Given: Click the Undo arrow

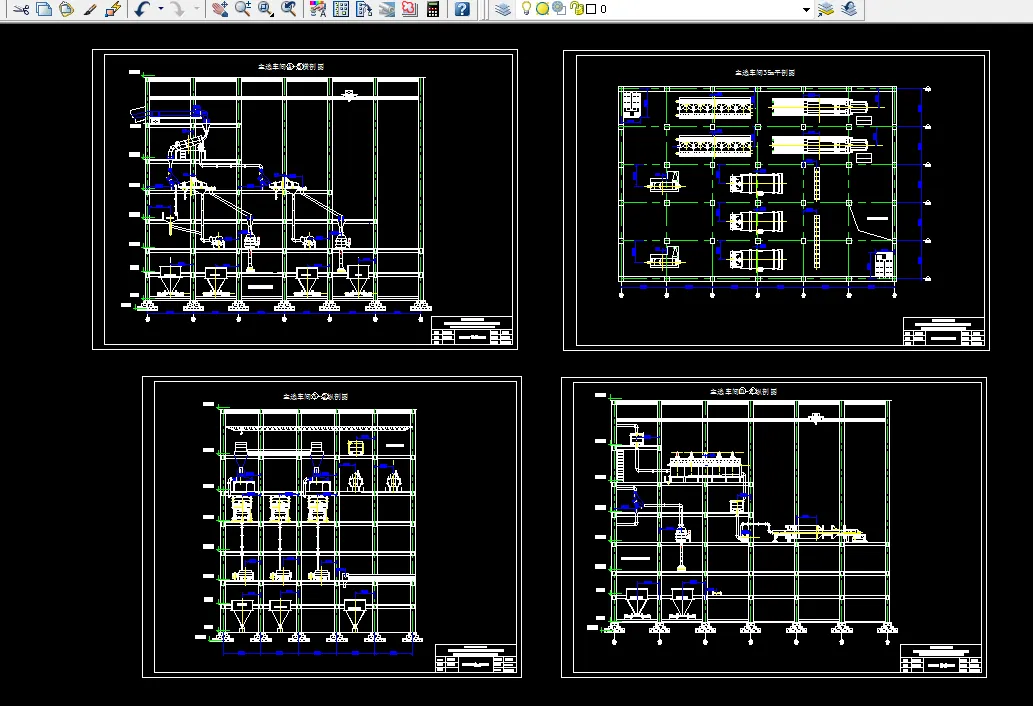Looking at the screenshot, I should 142,9.
